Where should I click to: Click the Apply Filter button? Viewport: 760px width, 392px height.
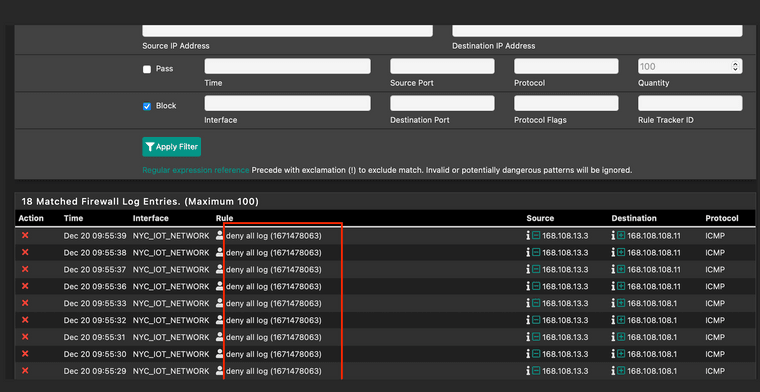[172, 147]
